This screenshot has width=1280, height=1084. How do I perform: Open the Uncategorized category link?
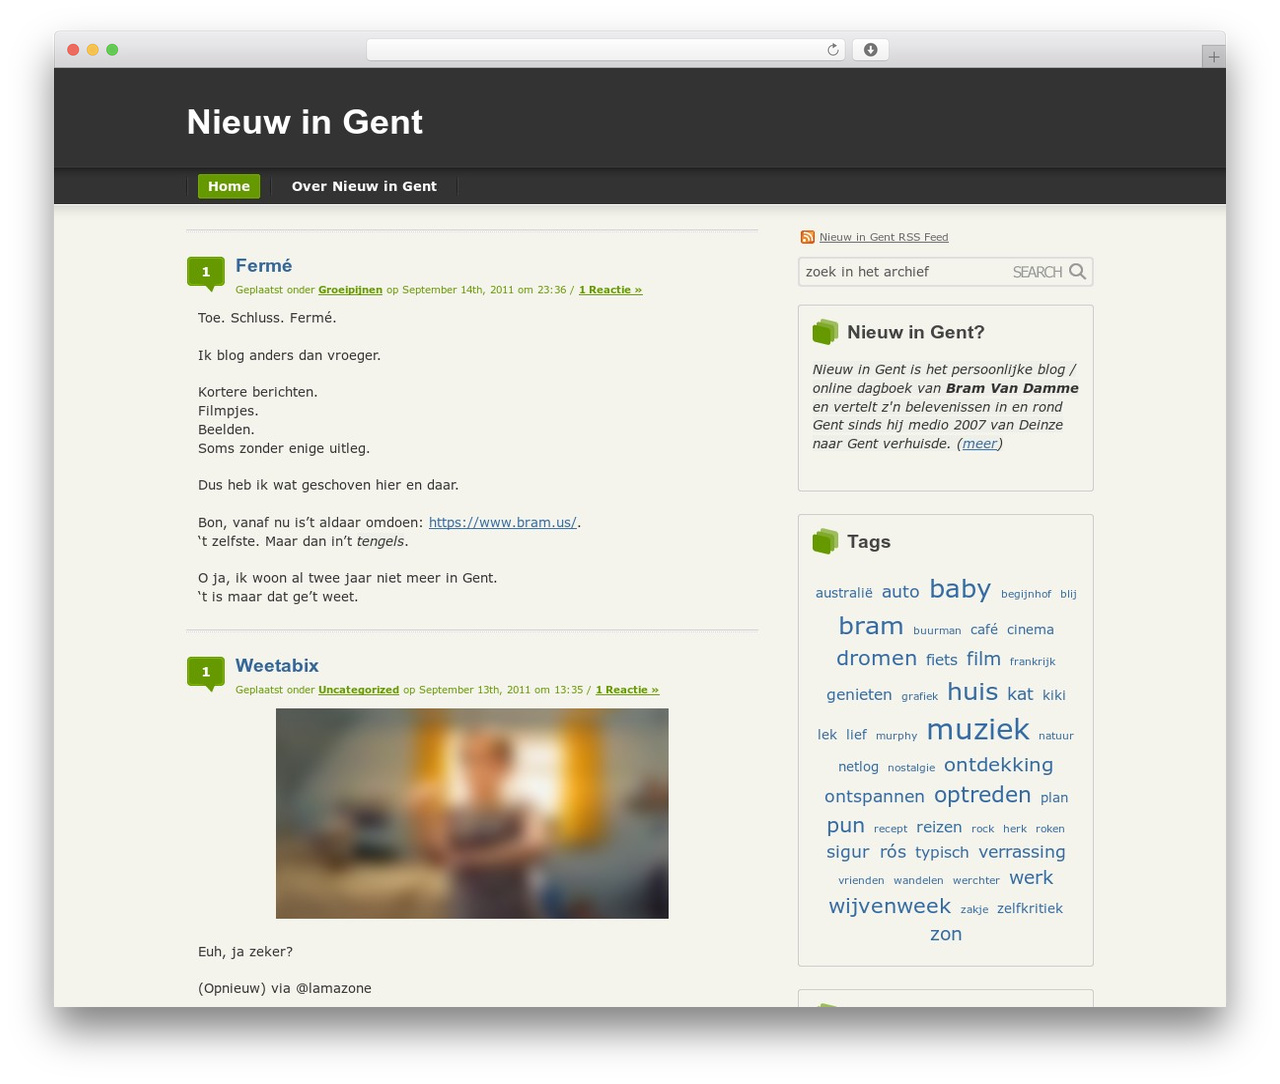[358, 690]
